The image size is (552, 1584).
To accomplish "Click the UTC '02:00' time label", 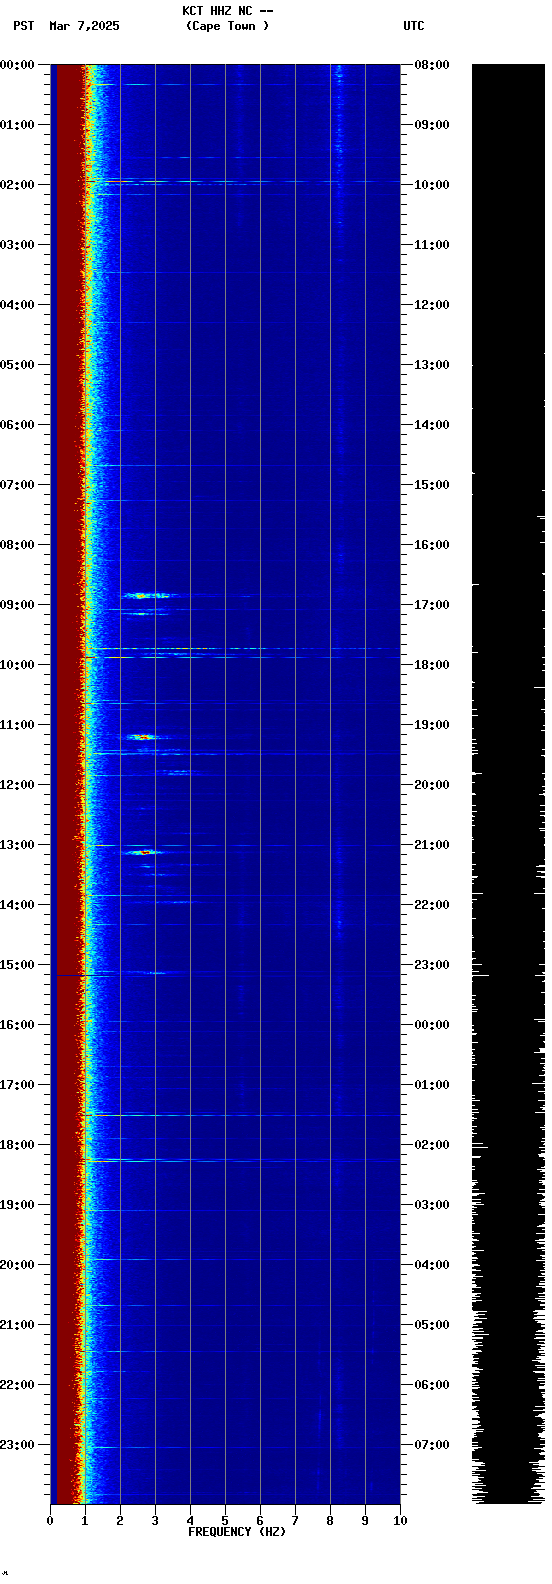I will pyautogui.click(x=431, y=1145).
